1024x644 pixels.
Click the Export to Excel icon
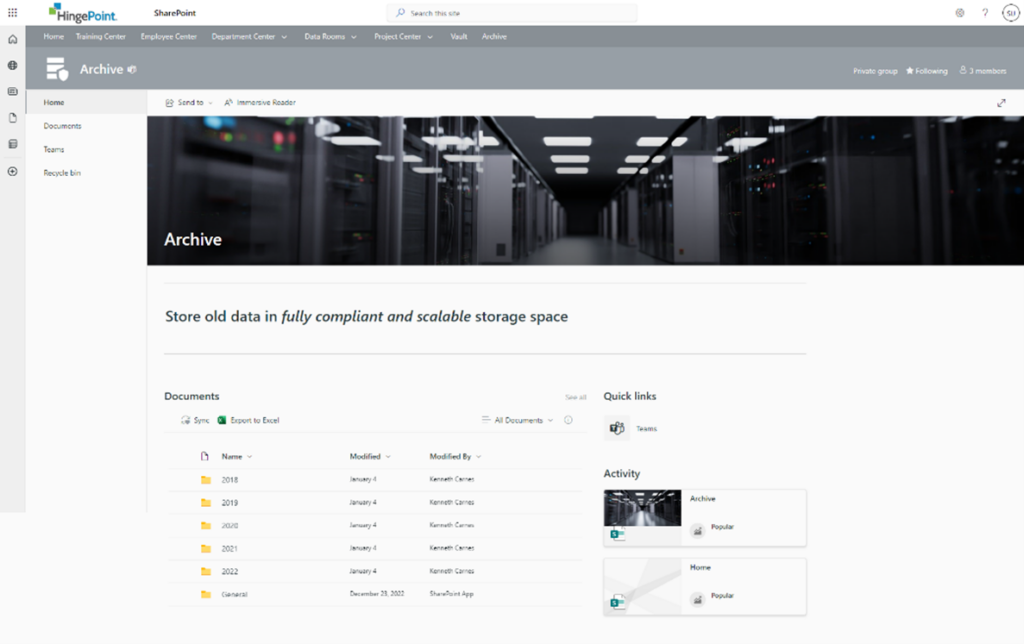point(222,420)
